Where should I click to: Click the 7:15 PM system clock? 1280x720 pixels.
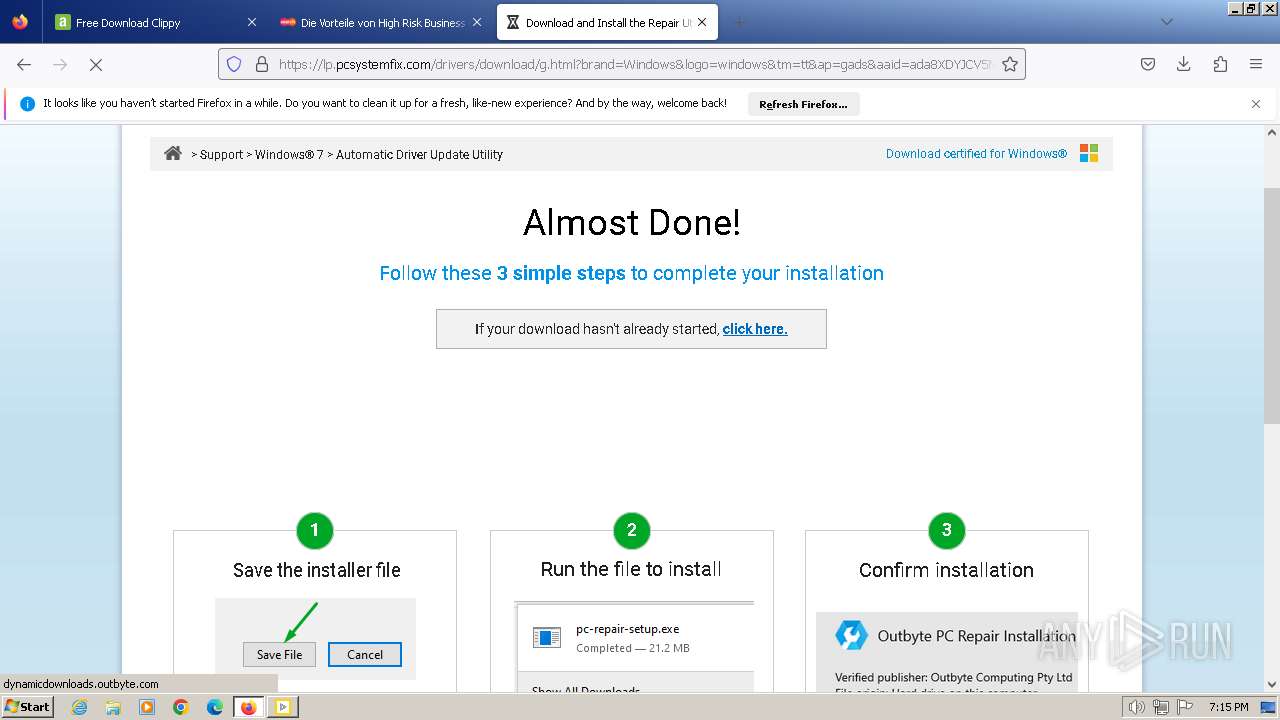[1228, 707]
